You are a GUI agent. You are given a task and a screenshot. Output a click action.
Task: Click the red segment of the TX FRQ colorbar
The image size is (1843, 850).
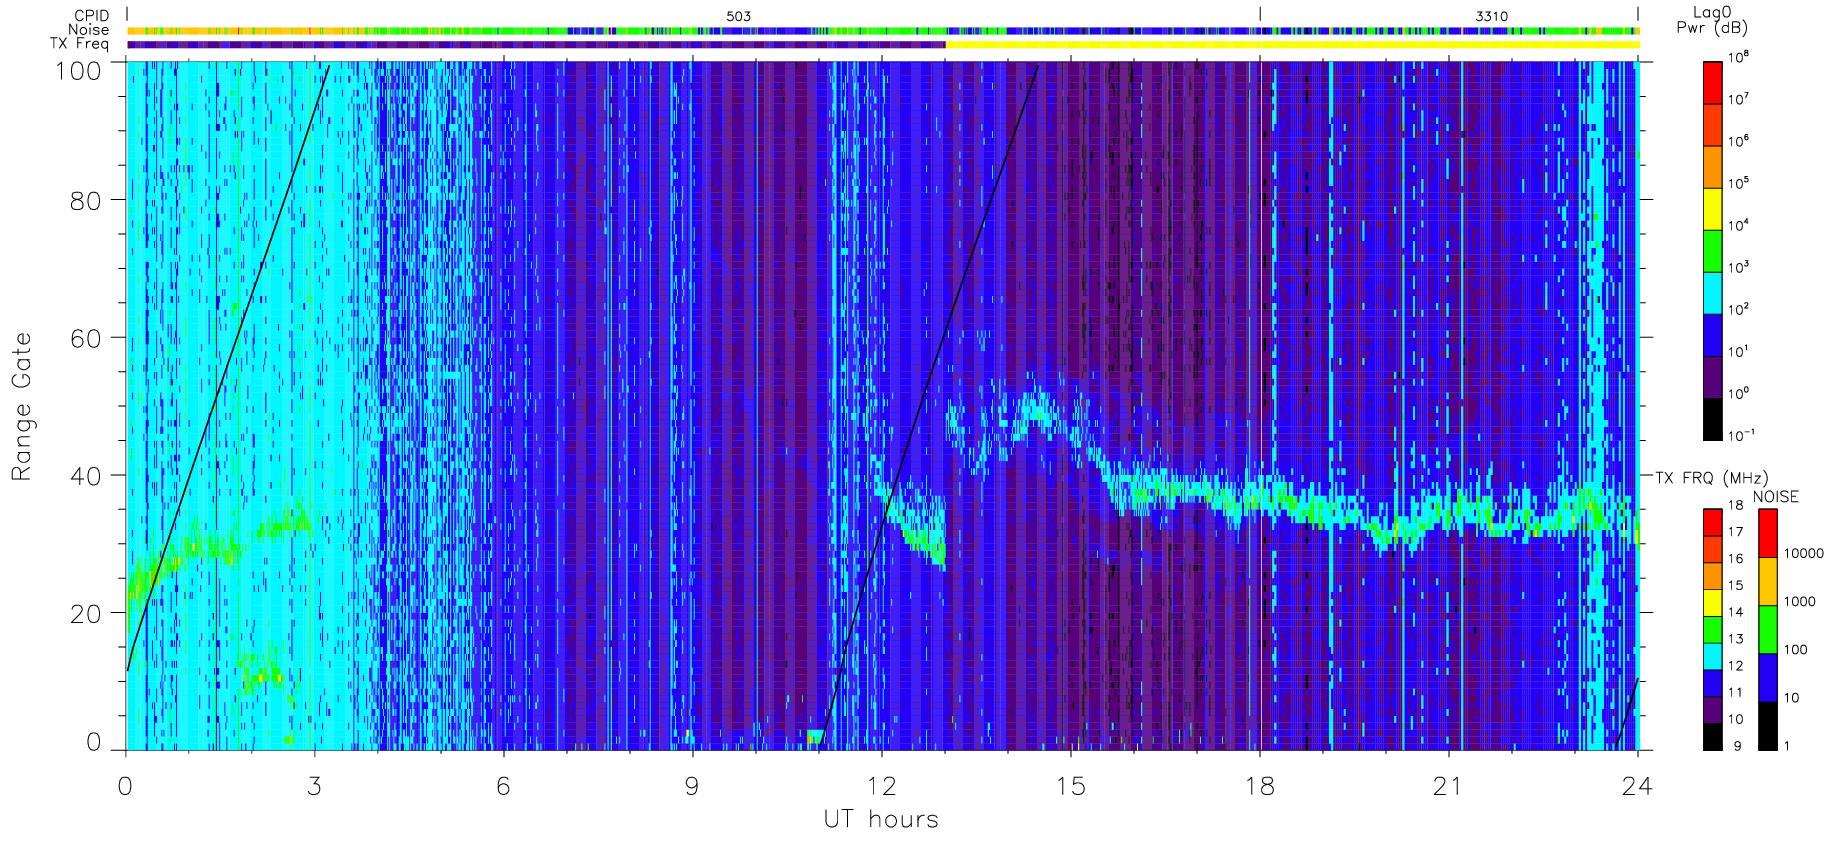pyautogui.click(x=1712, y=522)
